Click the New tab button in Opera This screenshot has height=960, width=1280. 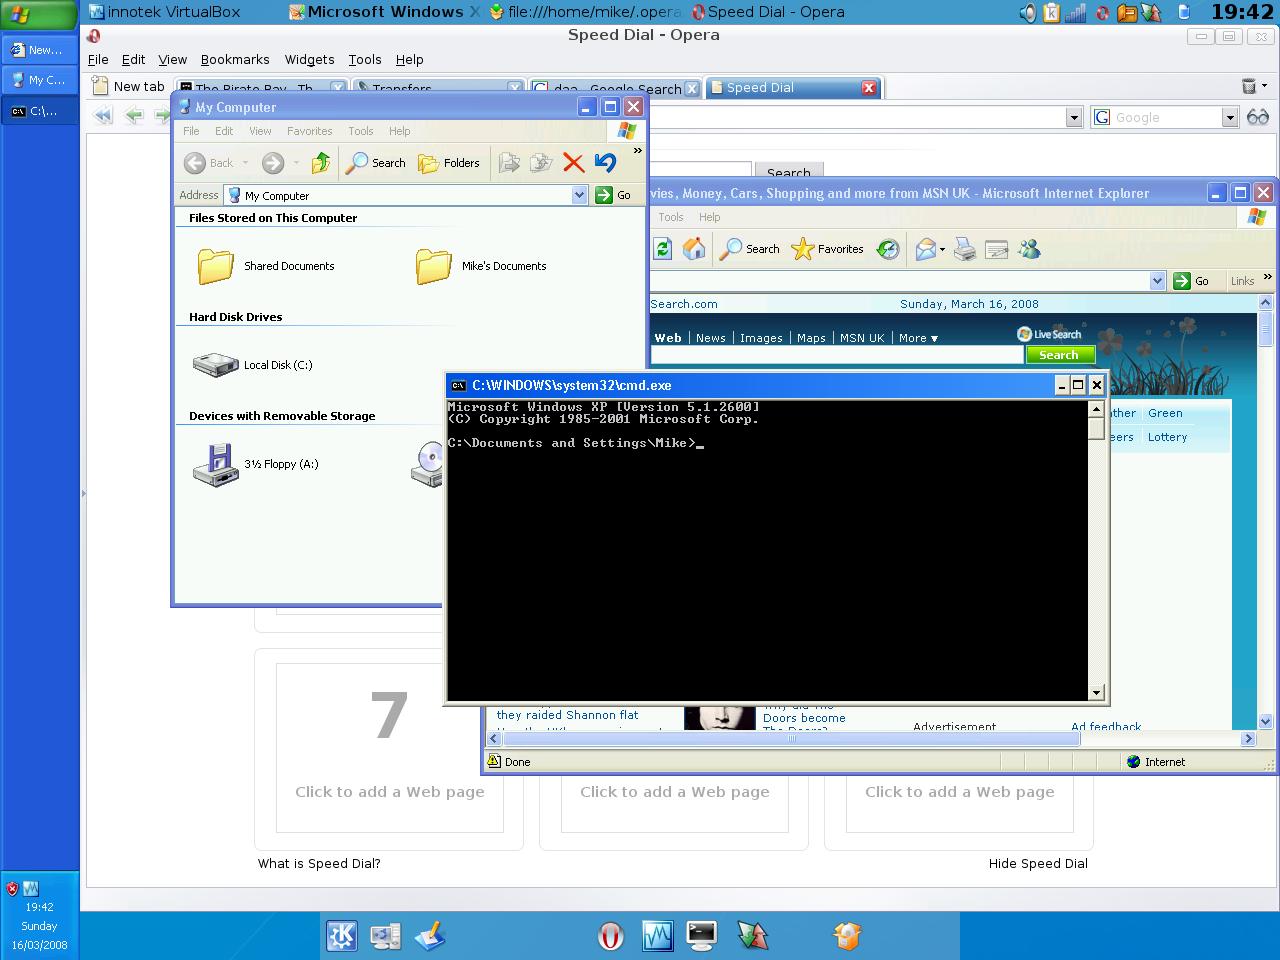[x=129, y=86]
